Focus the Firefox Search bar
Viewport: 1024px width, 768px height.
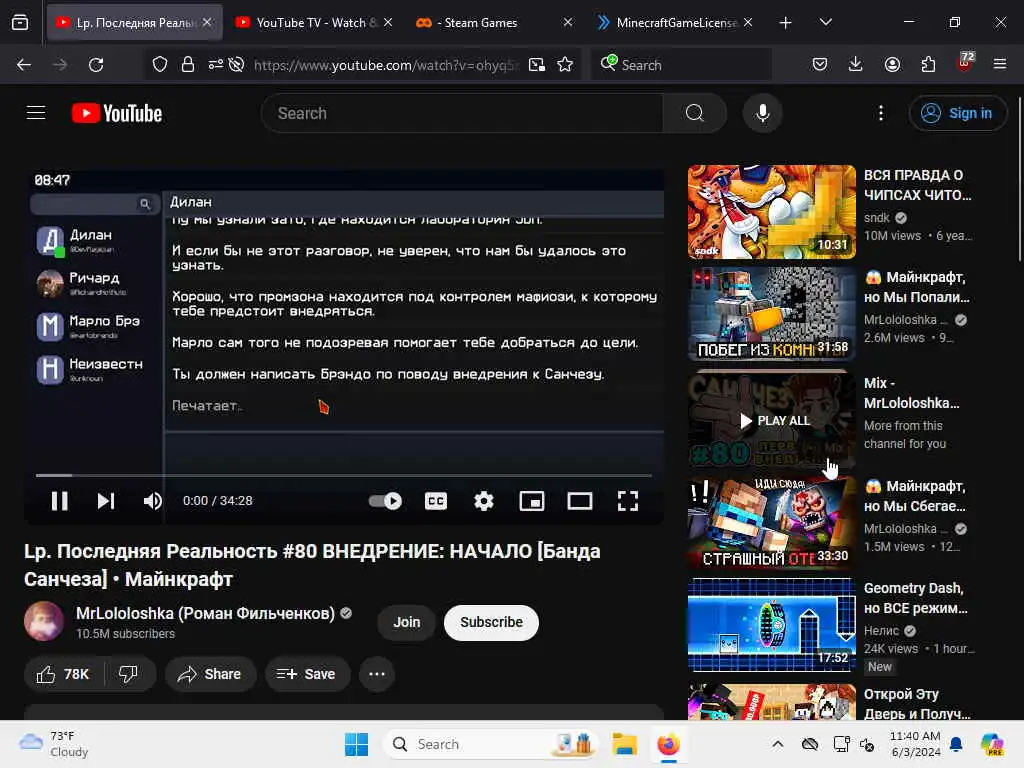click(x=681, y=65)
